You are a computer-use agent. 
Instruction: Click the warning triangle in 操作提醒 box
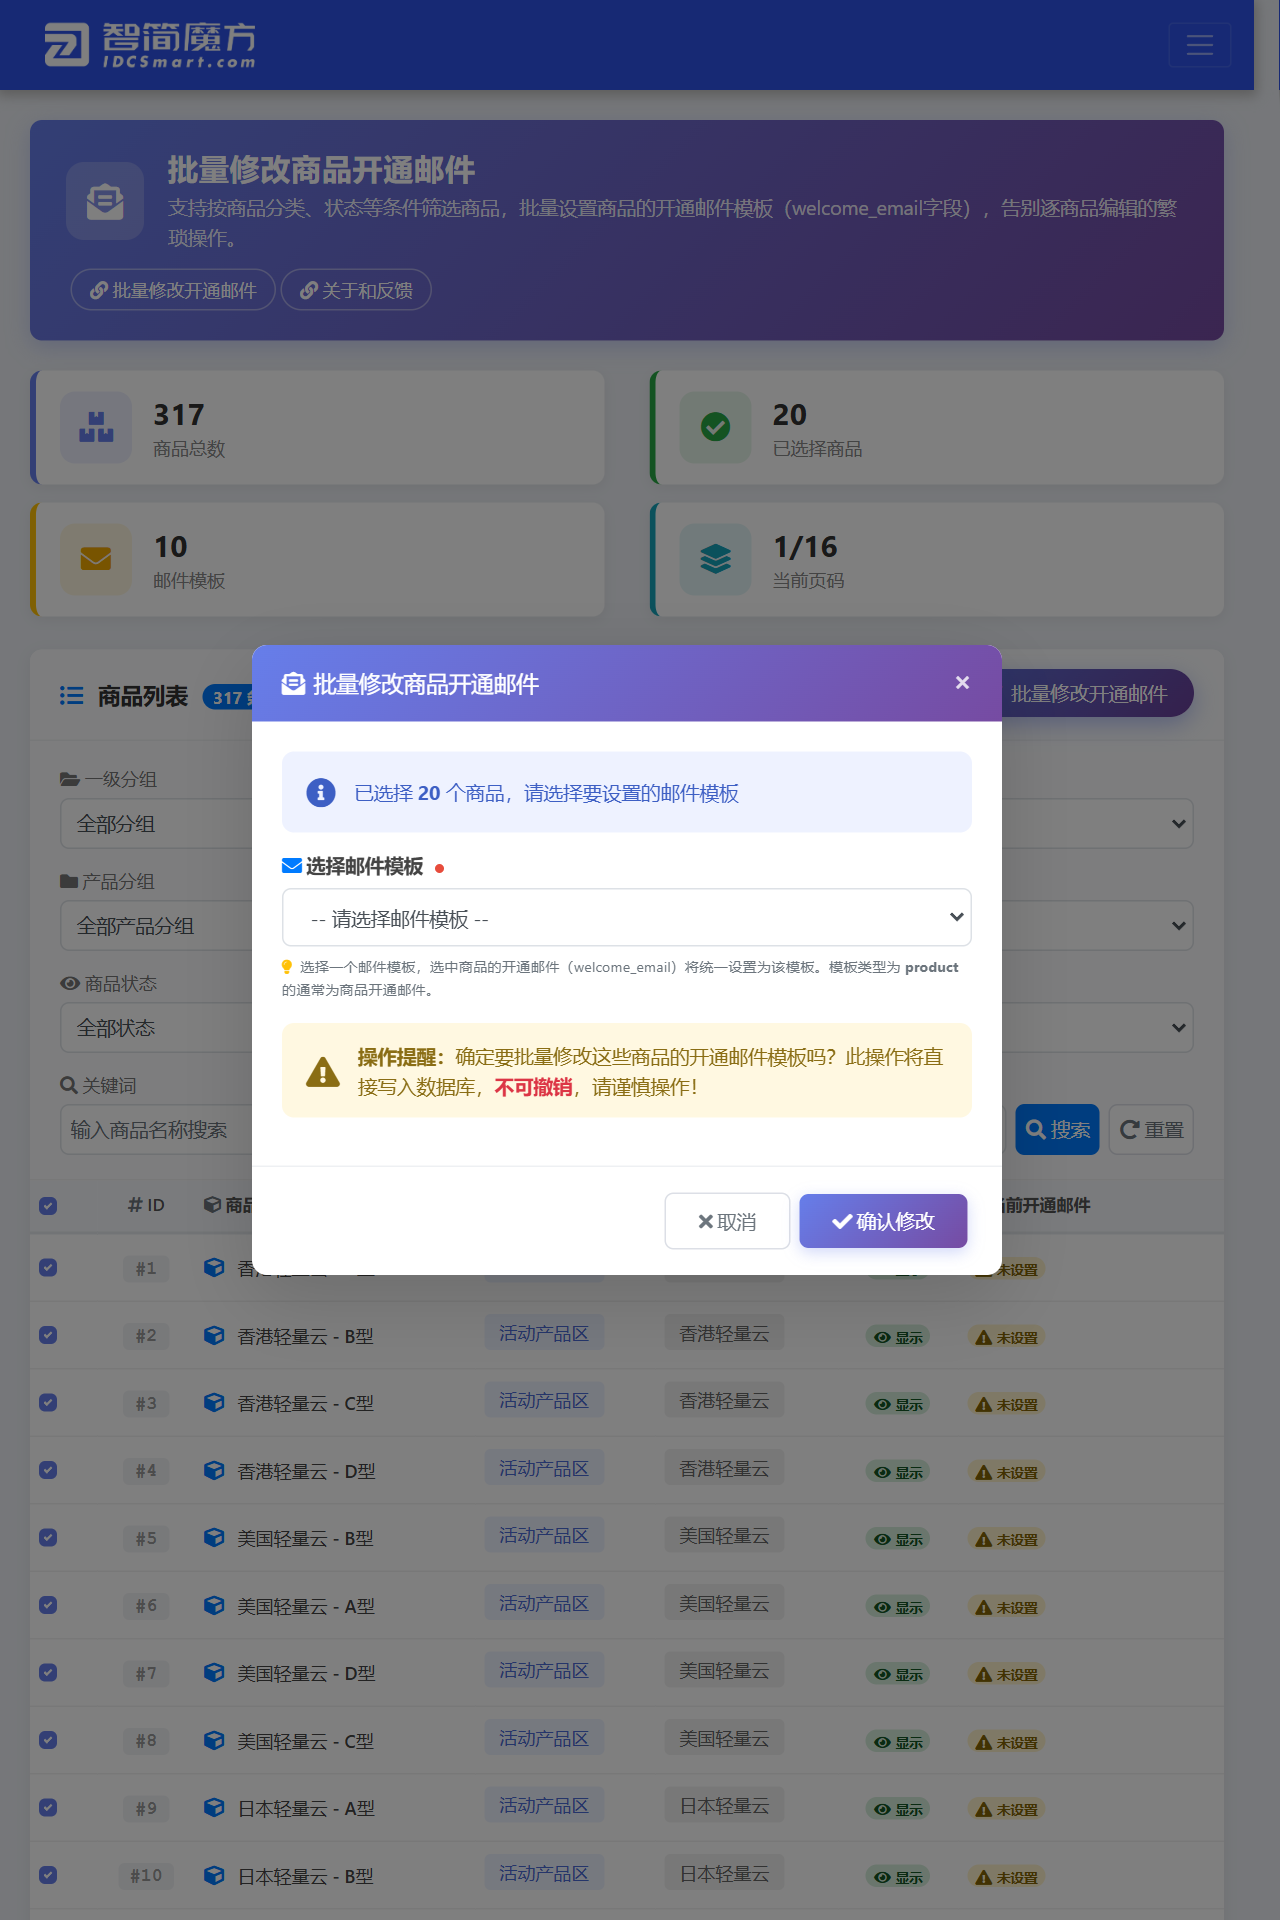point(322,1072)
